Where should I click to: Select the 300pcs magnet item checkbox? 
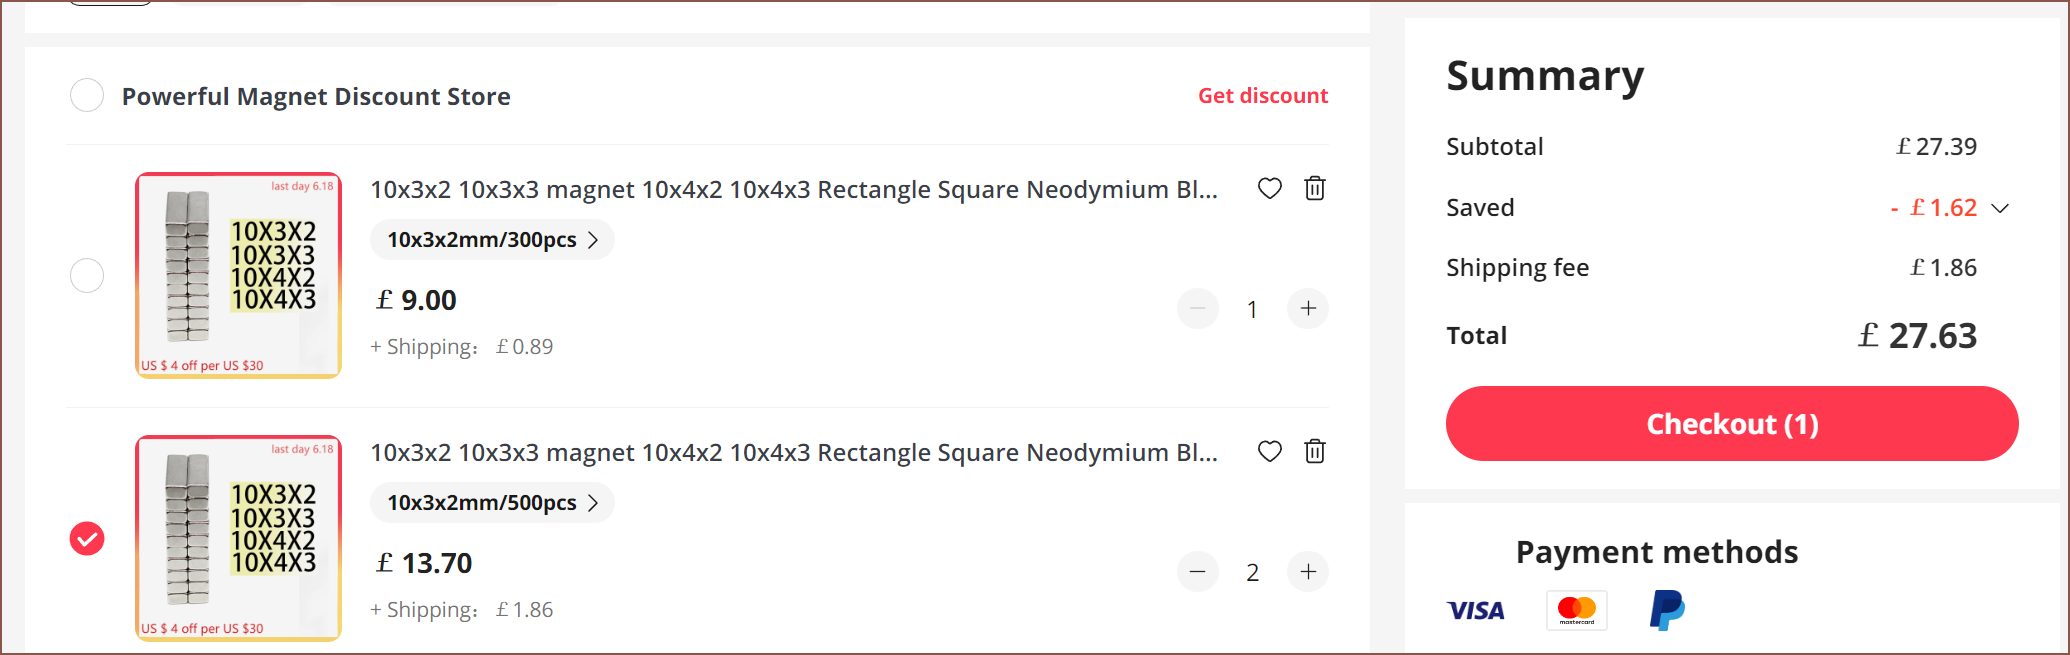coord(87,275)
